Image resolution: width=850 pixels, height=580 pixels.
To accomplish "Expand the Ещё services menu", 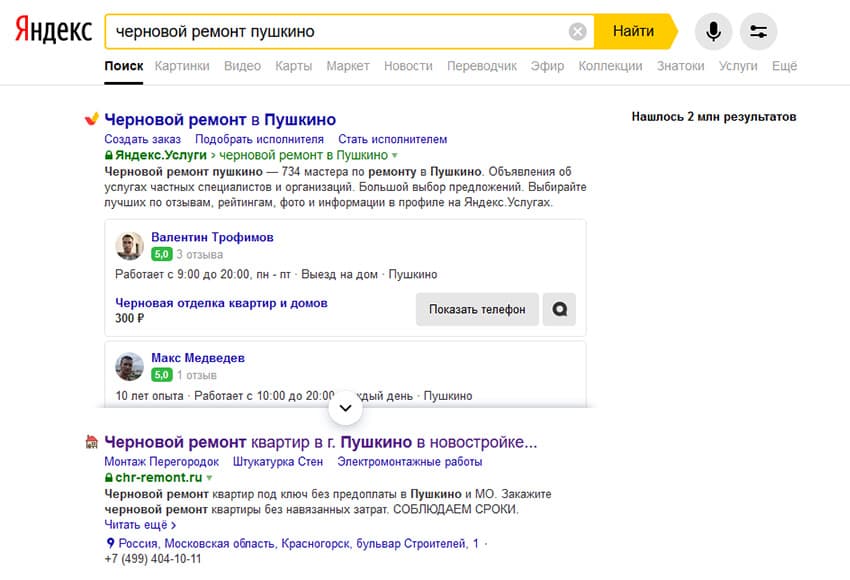I will pos(784,66).
